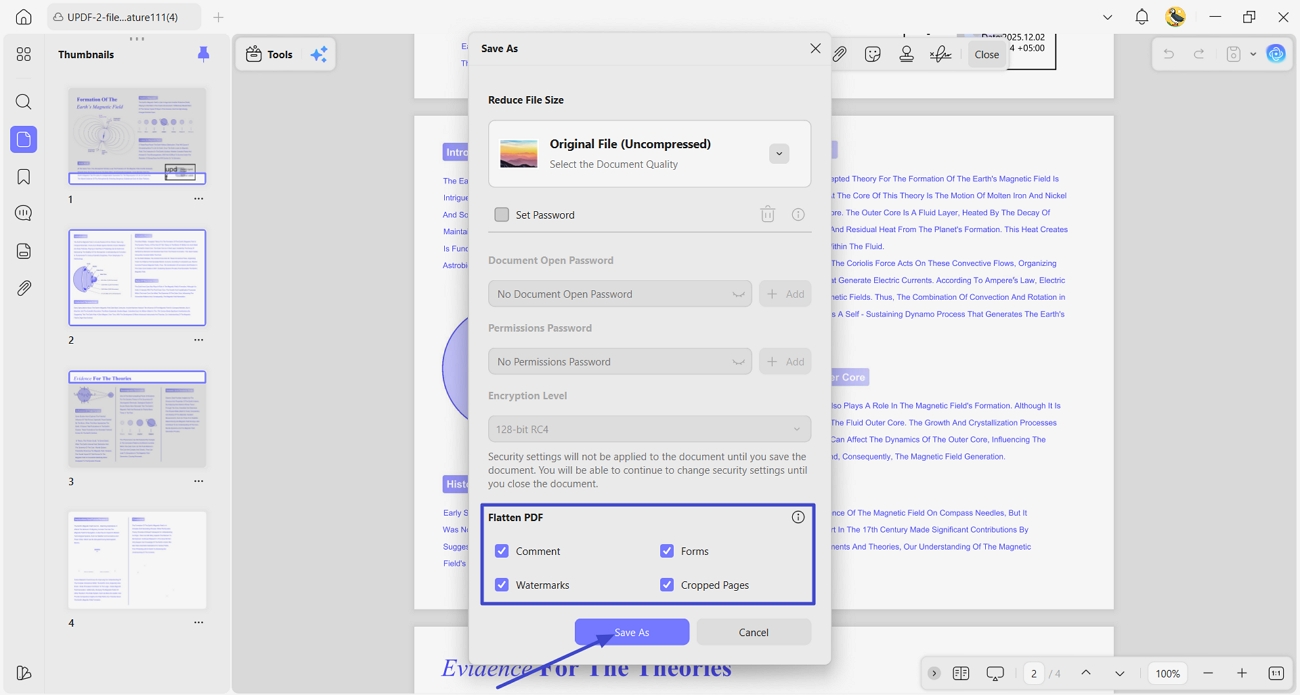Open the search tool in left sidebar
1300x695 pixels.
pyautogui.click(x=24, y=102)
